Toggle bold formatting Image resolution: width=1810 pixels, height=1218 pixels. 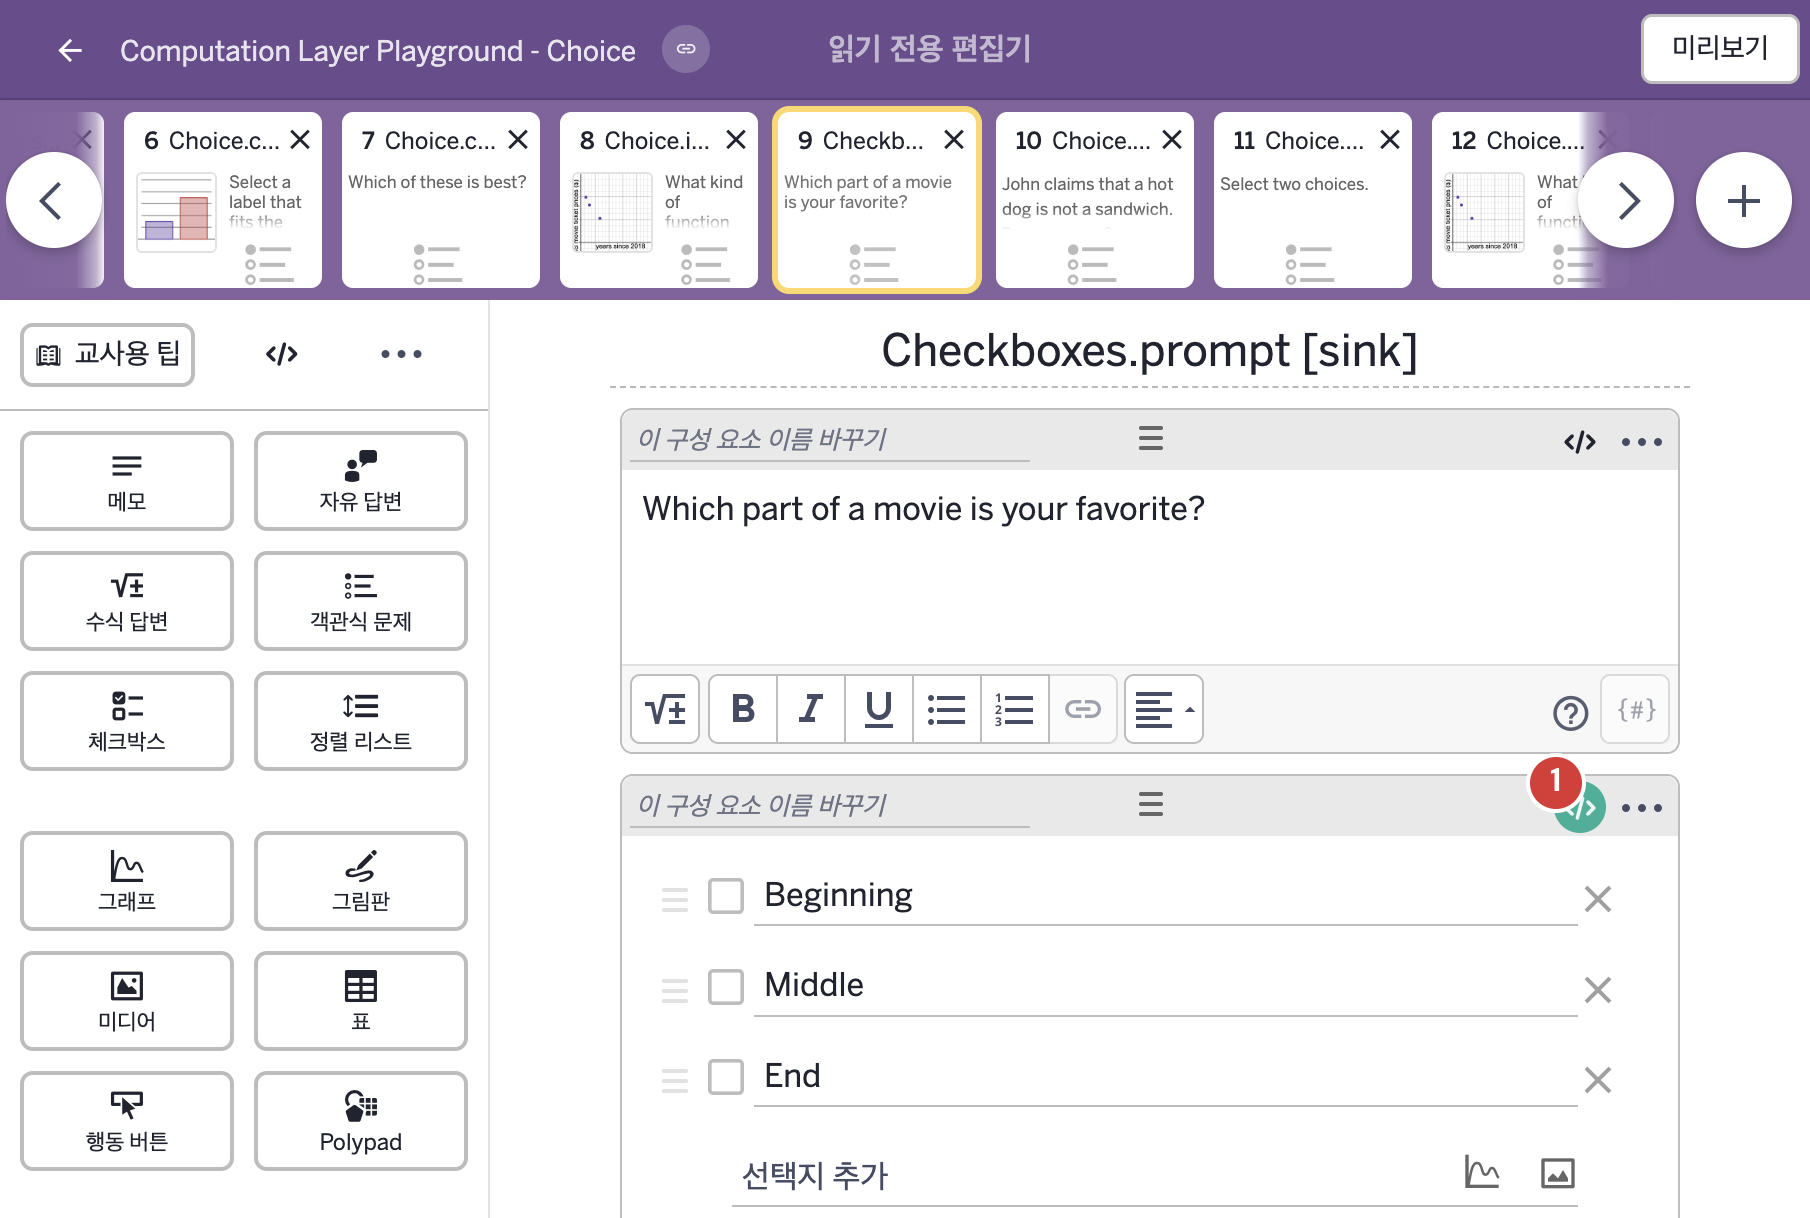tap(743, 709)
